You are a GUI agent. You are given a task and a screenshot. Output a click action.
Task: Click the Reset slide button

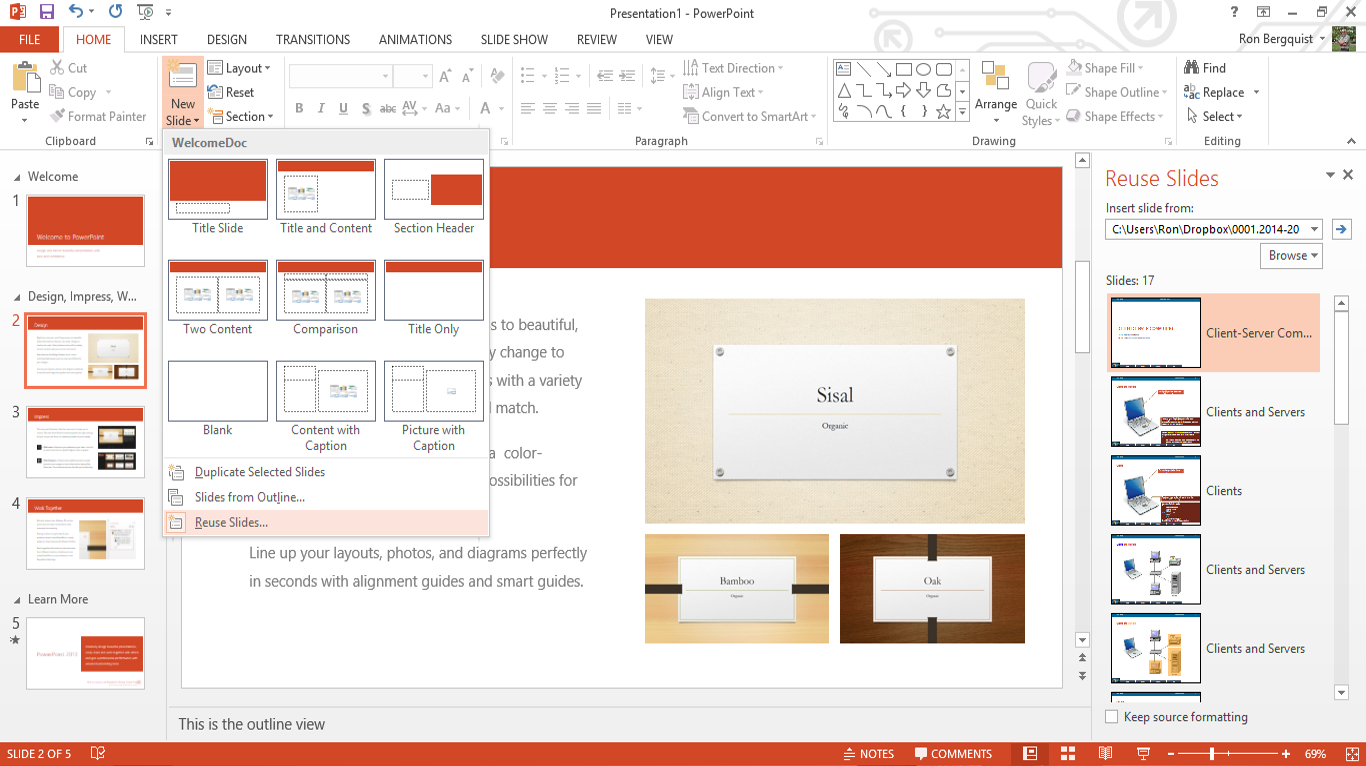tap(231, 92)
